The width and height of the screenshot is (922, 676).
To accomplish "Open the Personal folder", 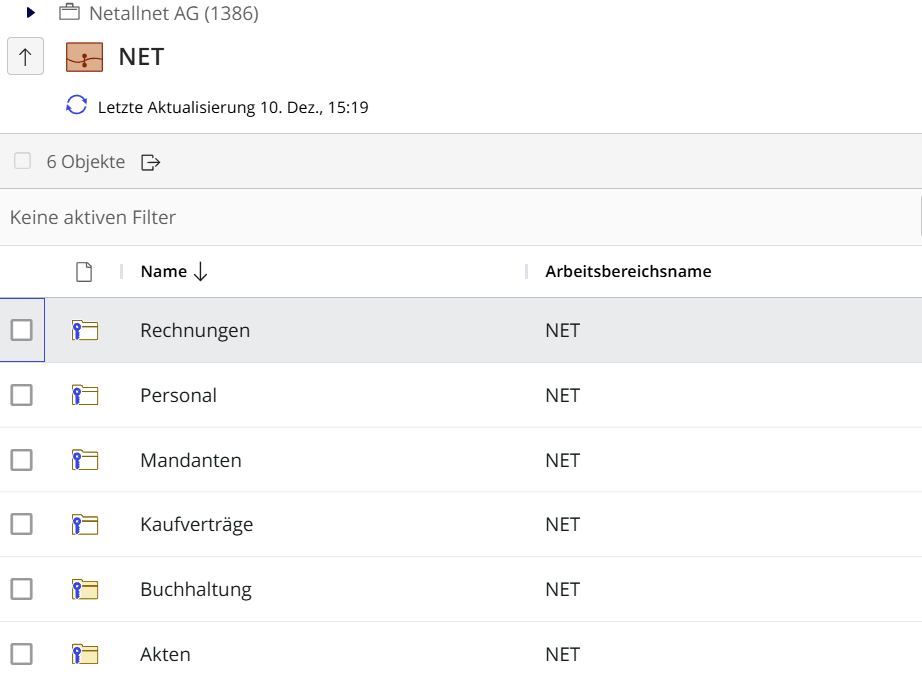I will coord(178,395).
